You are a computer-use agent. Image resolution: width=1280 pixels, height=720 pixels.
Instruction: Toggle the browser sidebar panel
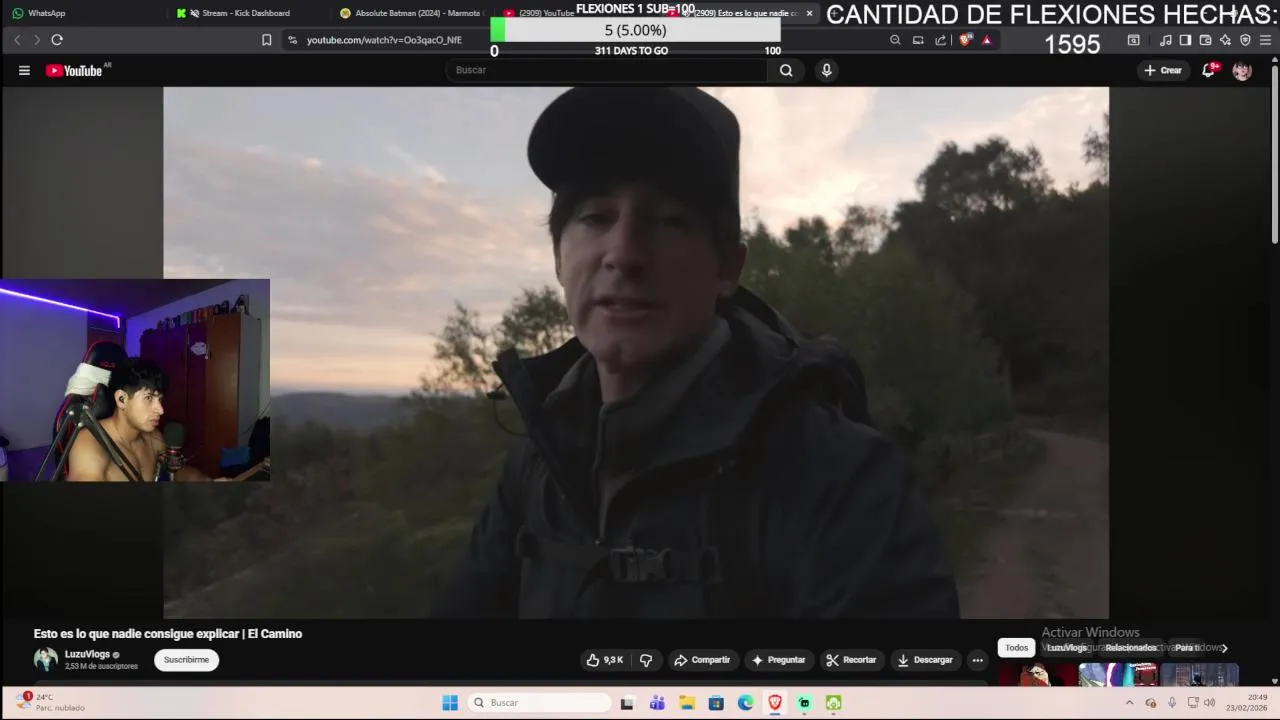coord(1185,40)
